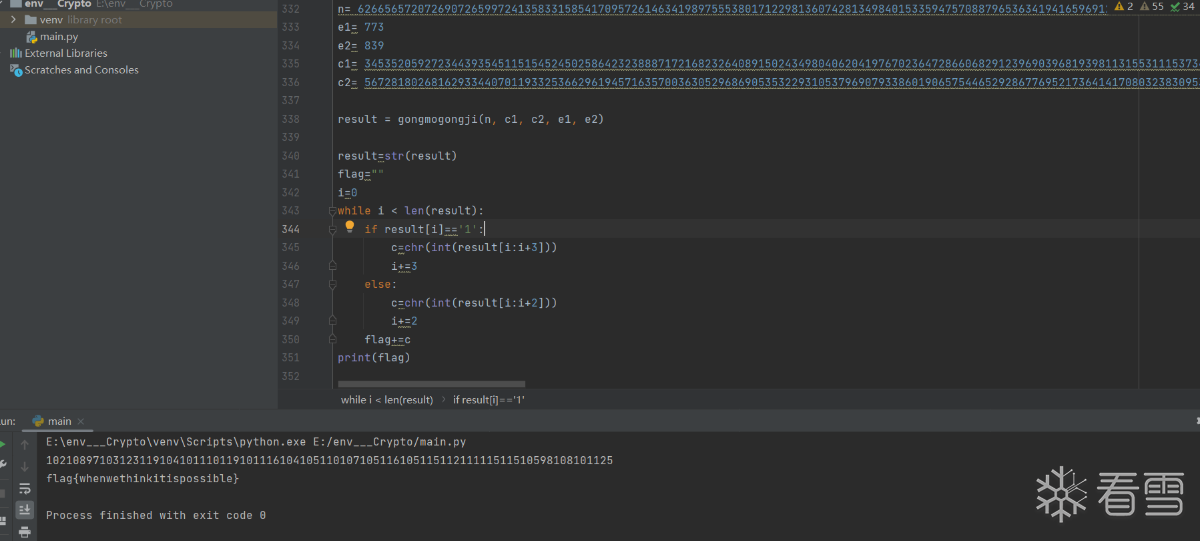Click the 'flag+=c' code line
Viewport: 1200px width, 541px height.
click(x=387, y=339)
